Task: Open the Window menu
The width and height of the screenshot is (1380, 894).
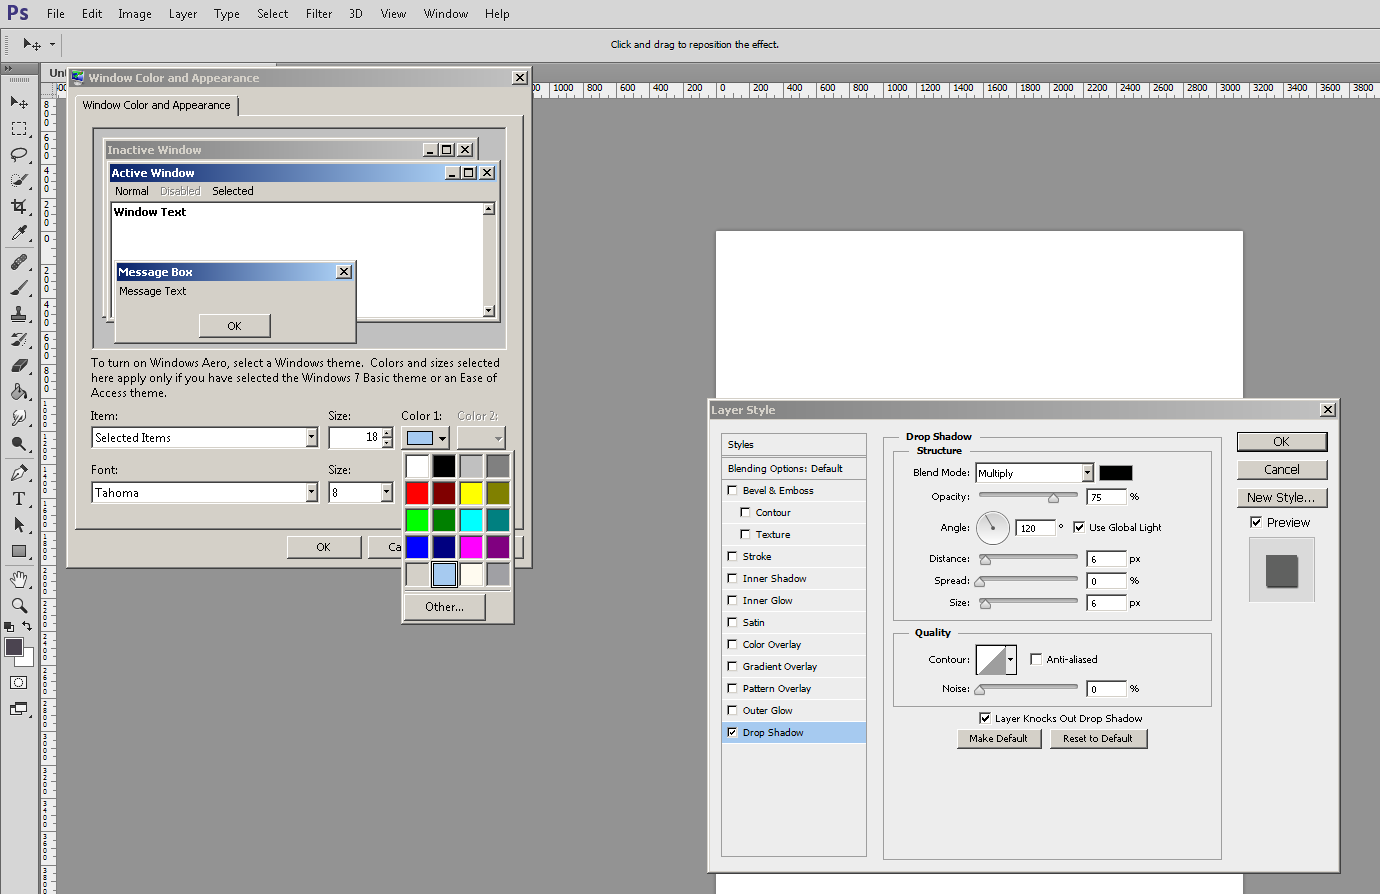Action: point(446,14)
